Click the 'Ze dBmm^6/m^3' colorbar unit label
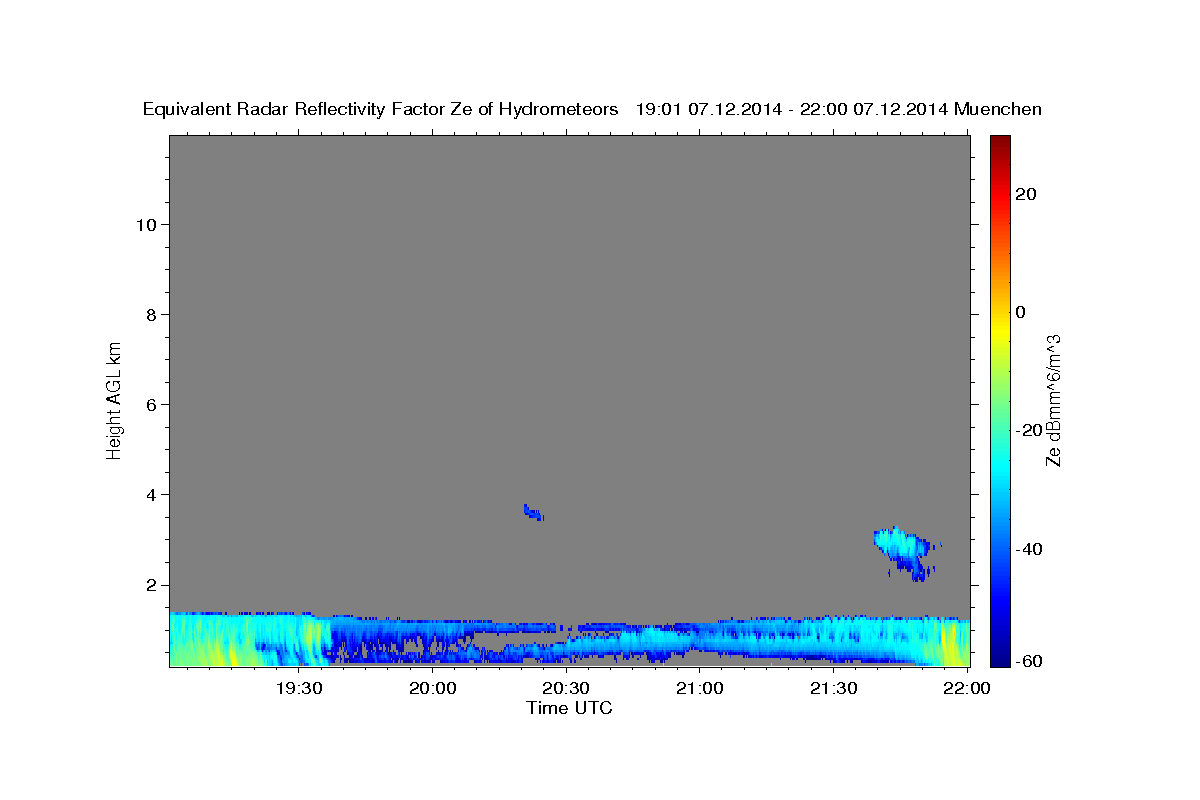The height and width of the screenshot is (800, 1200). pos(1053,400)
